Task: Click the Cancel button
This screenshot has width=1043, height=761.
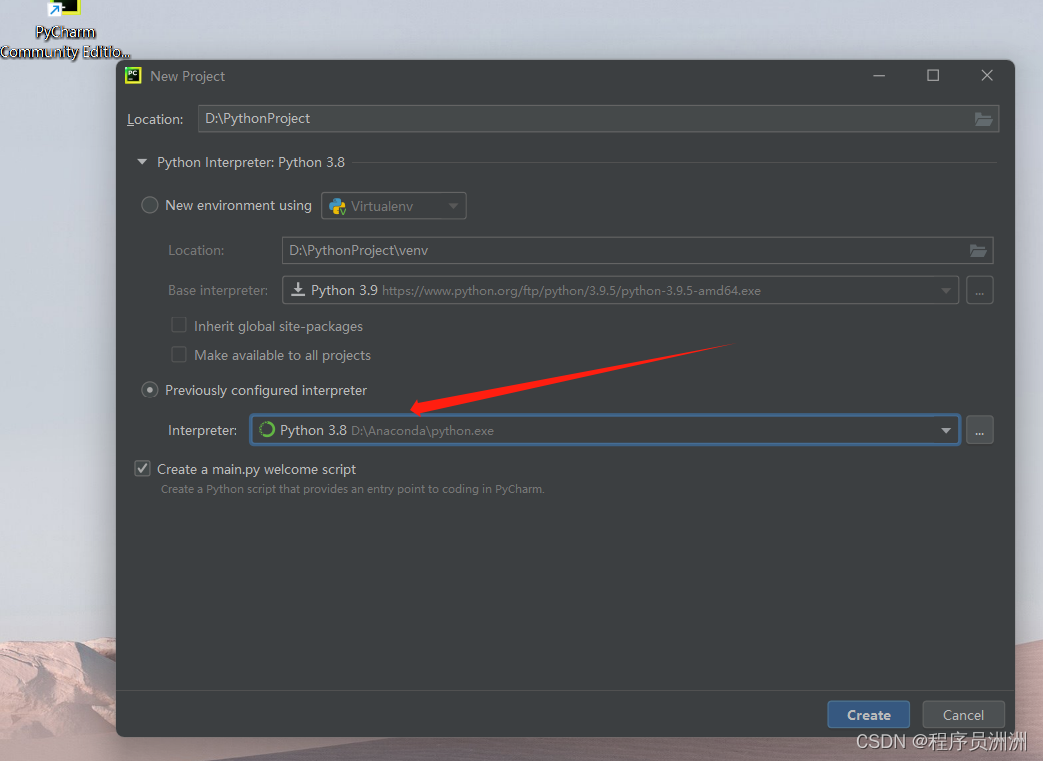Action: tap(963, 714)
